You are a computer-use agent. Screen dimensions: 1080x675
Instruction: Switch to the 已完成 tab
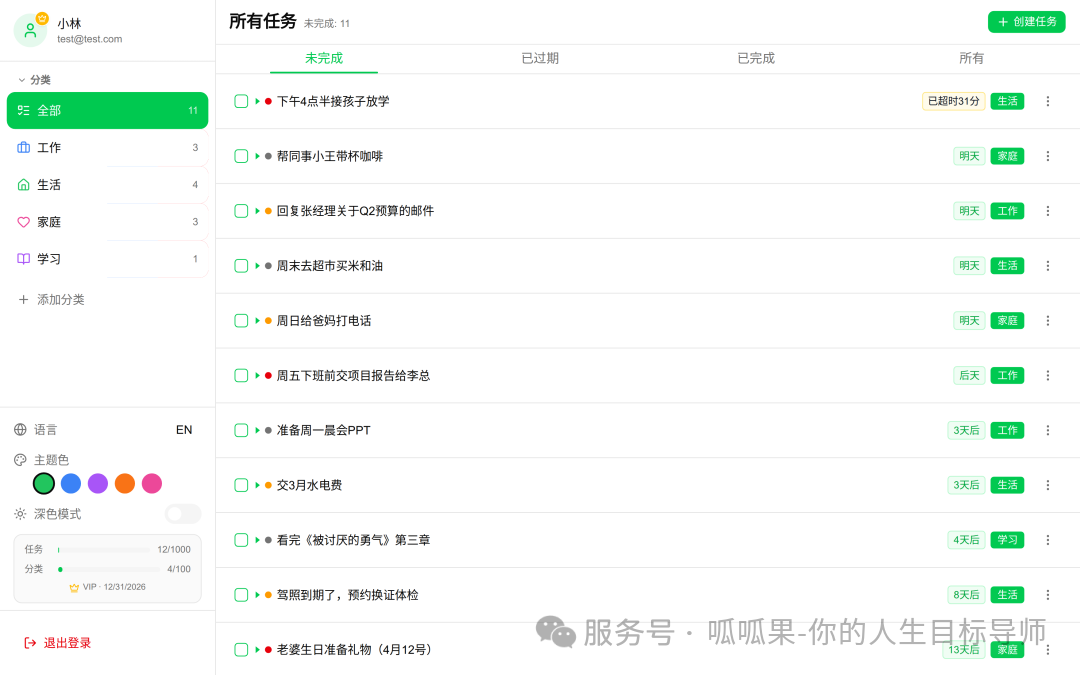[x=755, y=58]
